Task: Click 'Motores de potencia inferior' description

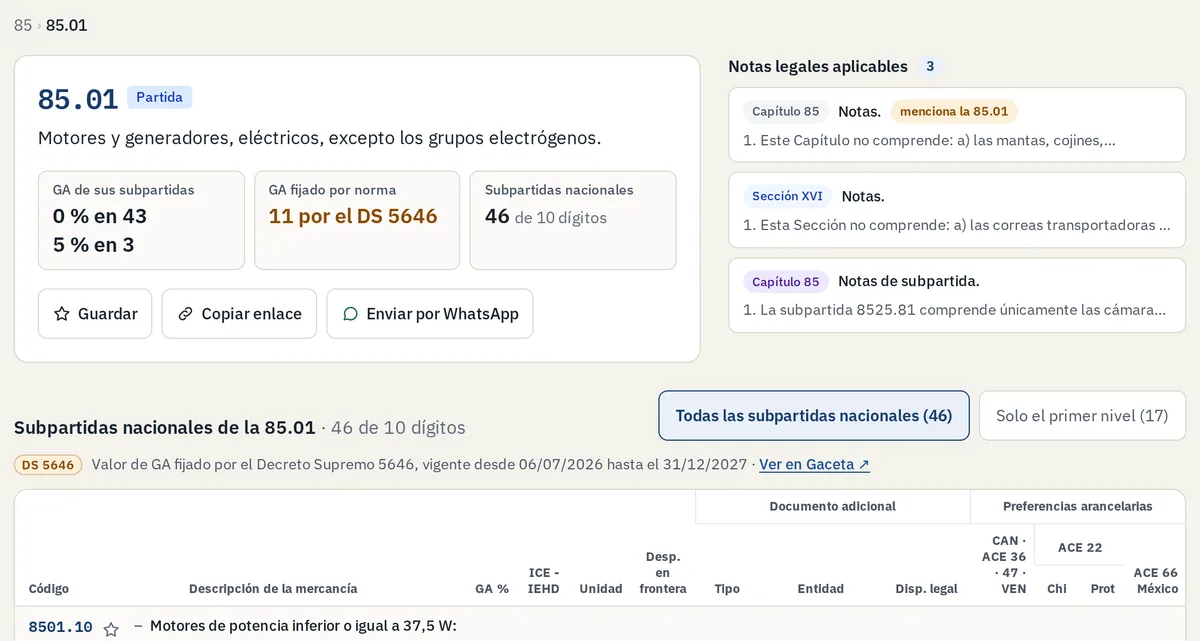Action: click(303, 627)
